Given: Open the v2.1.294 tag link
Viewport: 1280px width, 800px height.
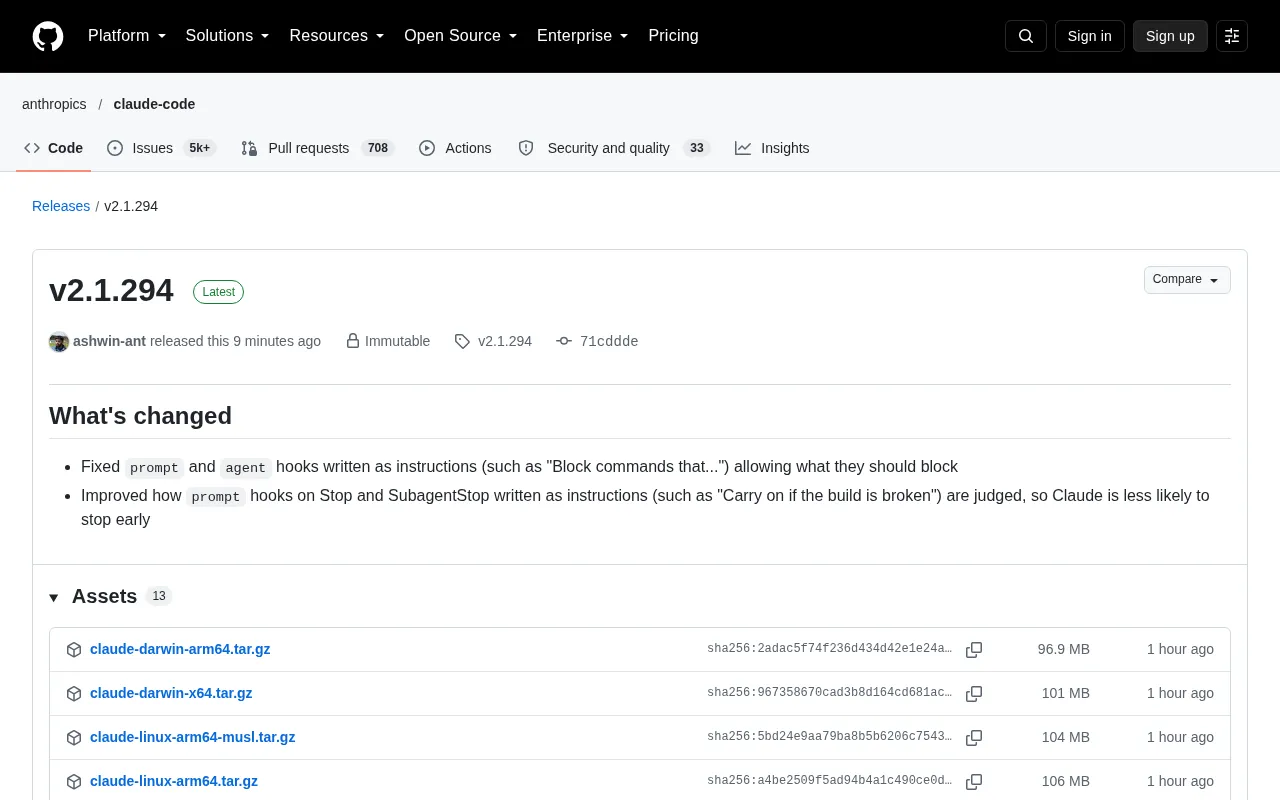Looking at the screenshot, I should click(x=505, y=341).
